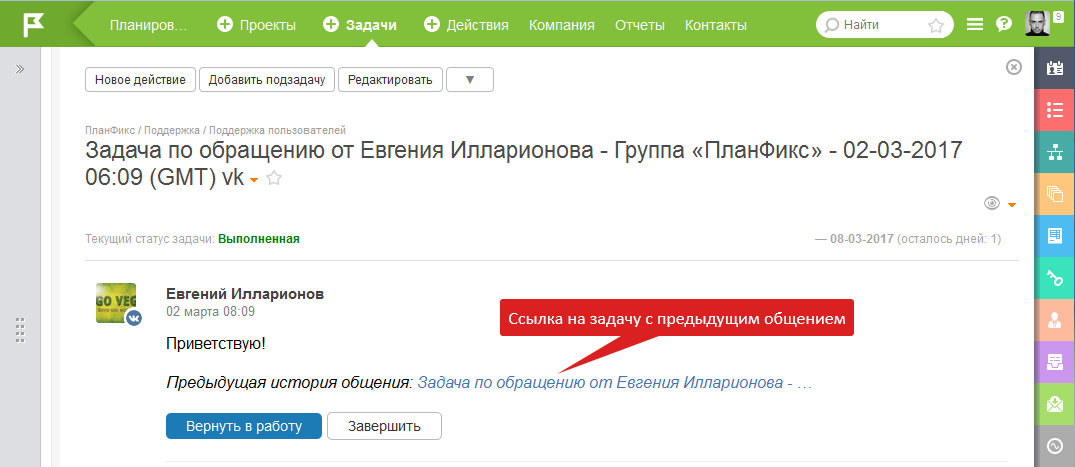Open the Действия section
Viewport: 1075px width, 467px height.
(x=477, y=25)
